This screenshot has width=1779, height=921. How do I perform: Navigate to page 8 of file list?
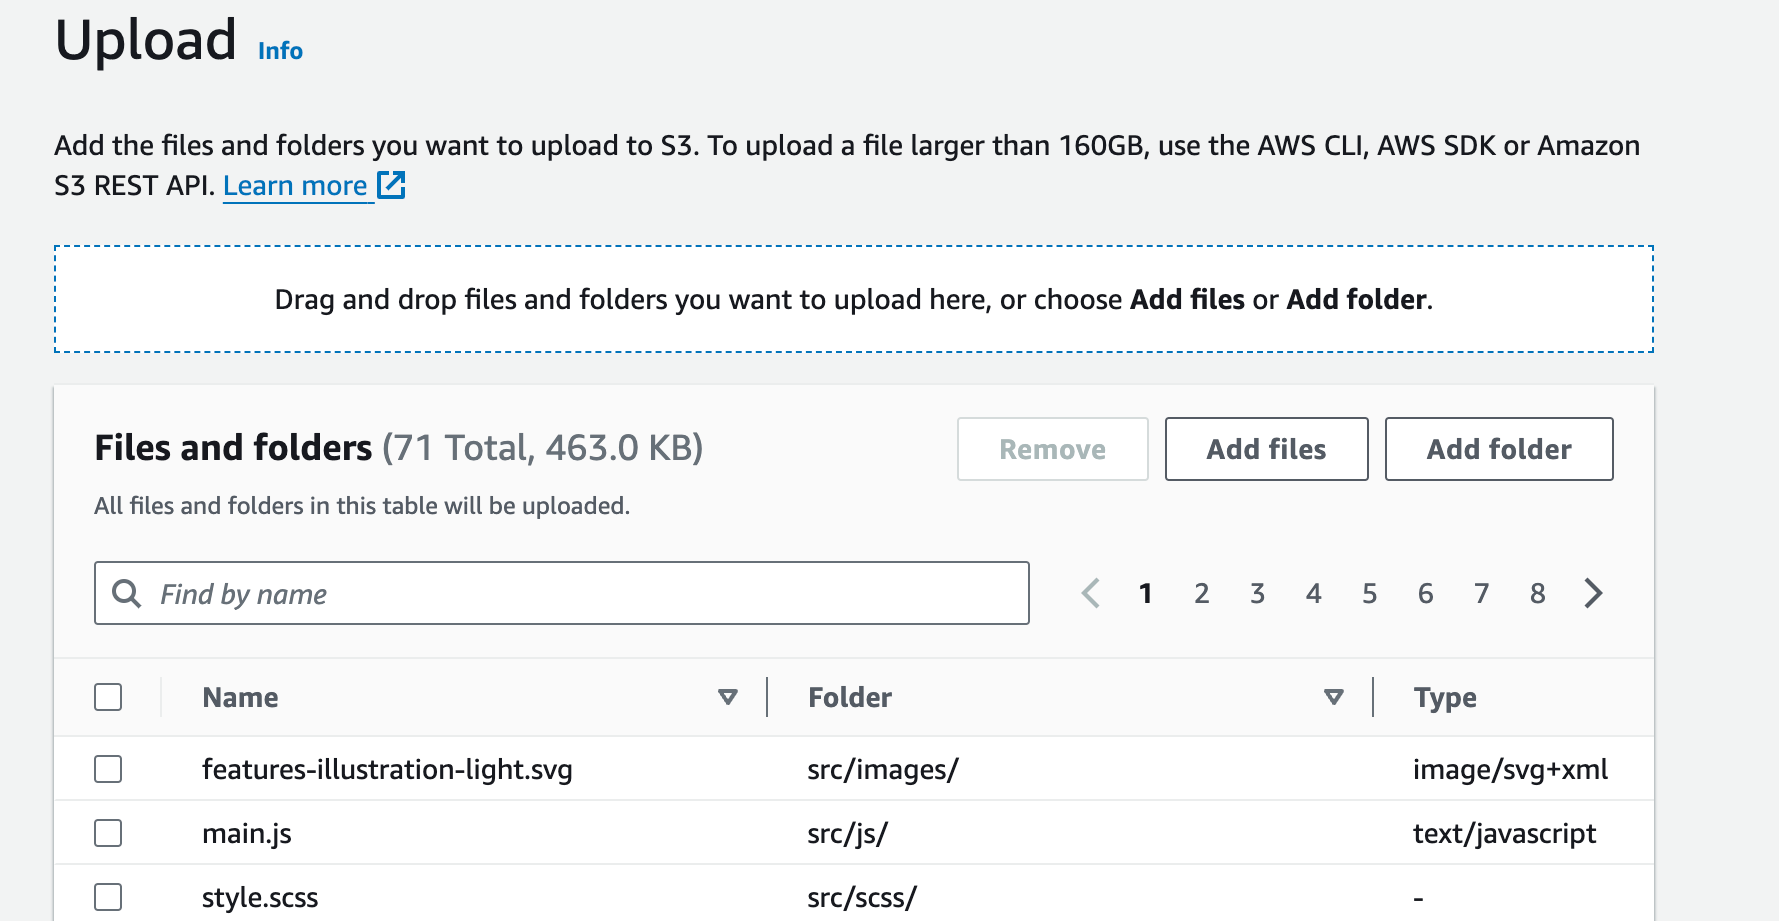[1538, 594]
